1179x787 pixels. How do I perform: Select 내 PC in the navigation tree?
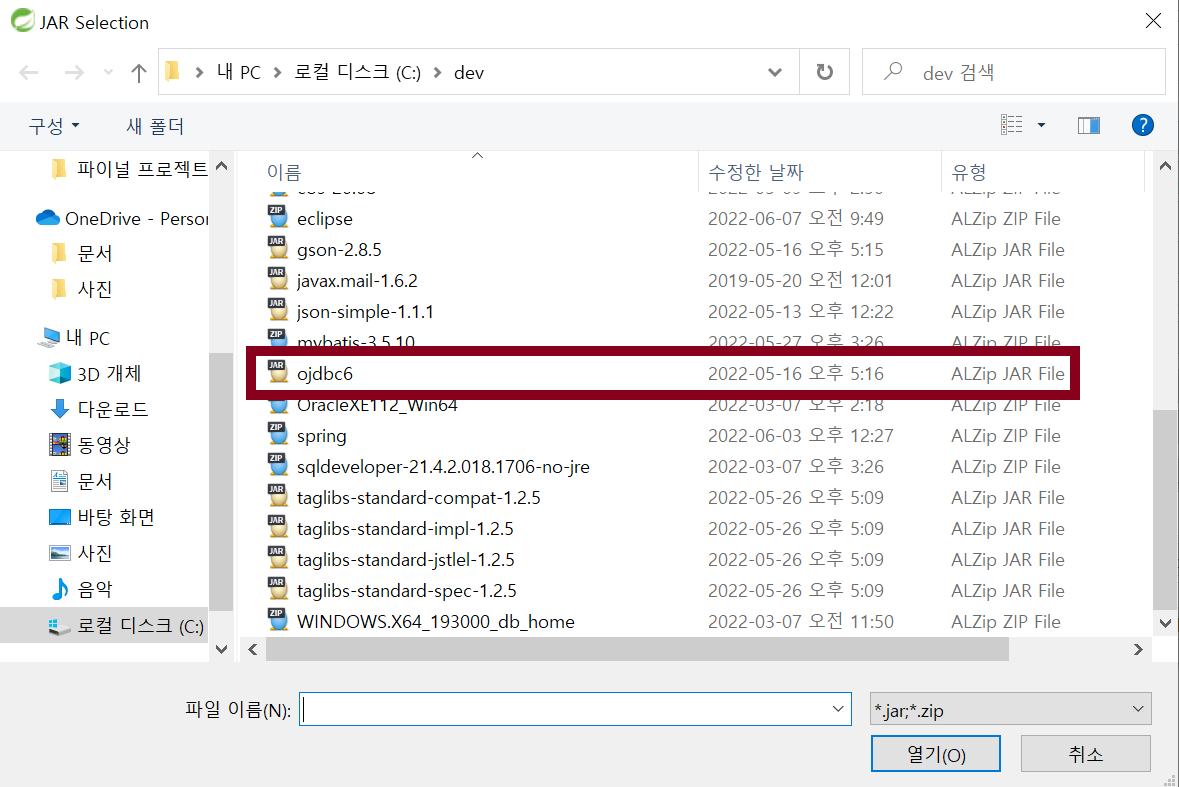click(74, 338)
